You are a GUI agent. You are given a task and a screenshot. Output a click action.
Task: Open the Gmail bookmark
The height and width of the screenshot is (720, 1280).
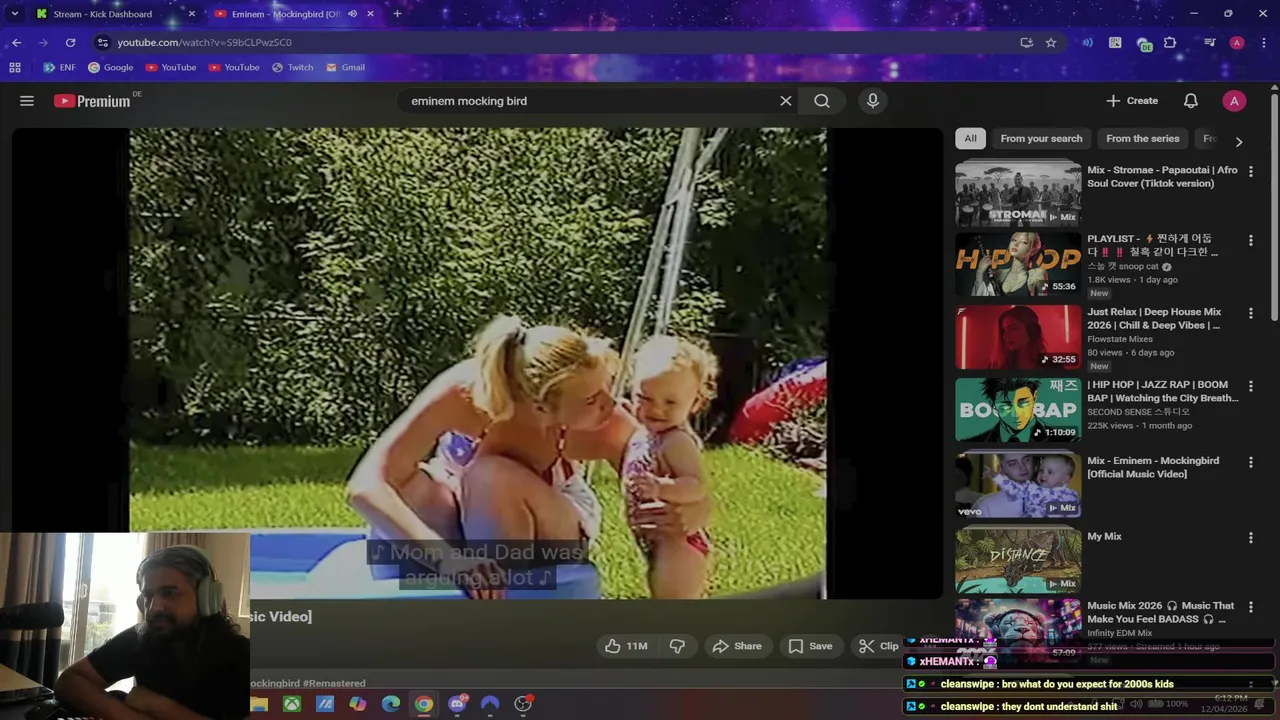(345, 67)
